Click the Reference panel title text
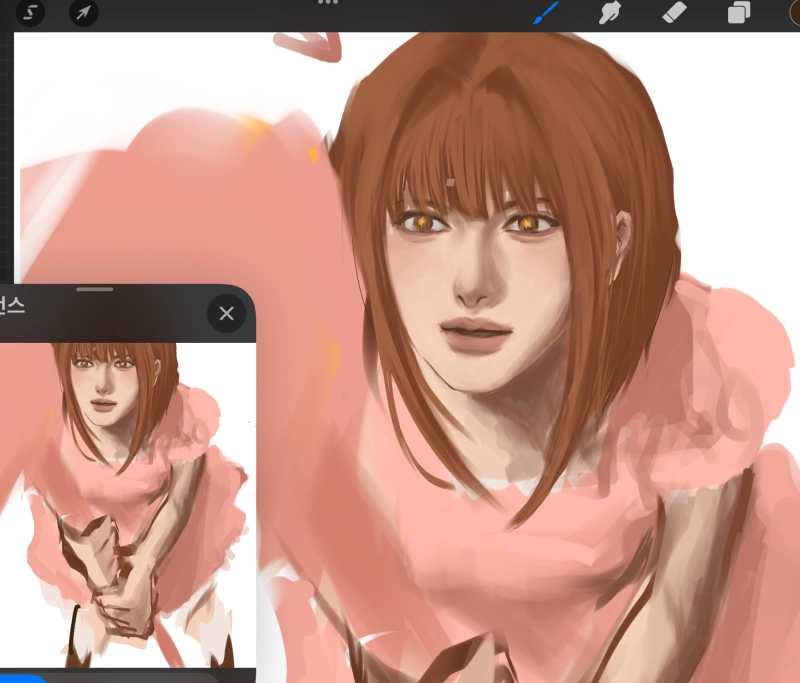Screen dimensions: 800x683 pyautogui.click(x=12, y=307)
